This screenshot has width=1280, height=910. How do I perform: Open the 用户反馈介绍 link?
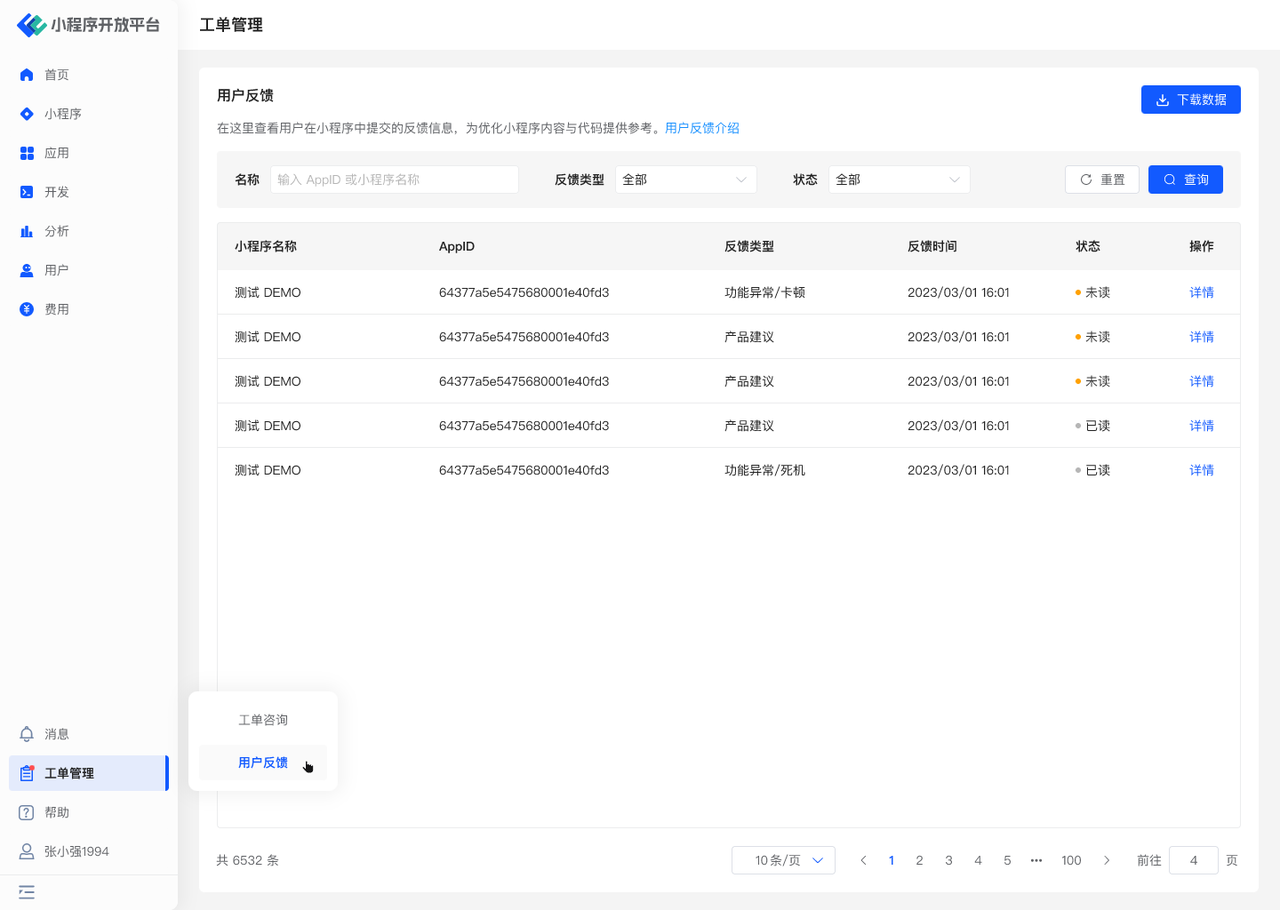(x=702, y=128)
